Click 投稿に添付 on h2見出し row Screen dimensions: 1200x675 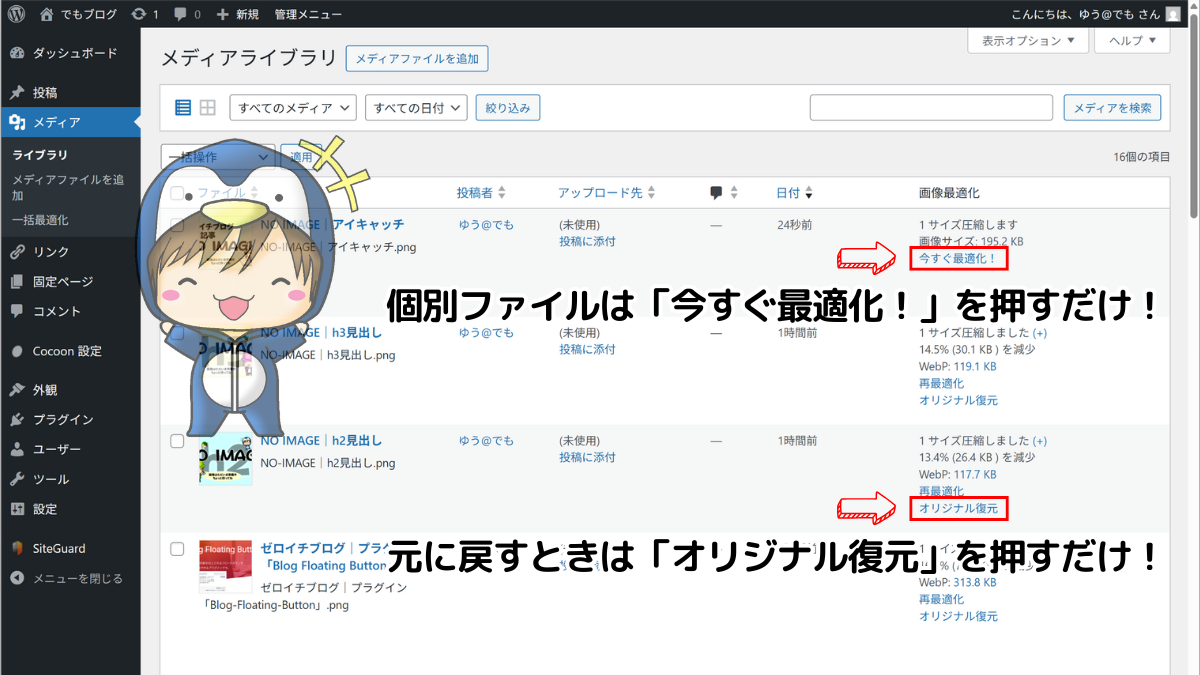click(587, 457)
